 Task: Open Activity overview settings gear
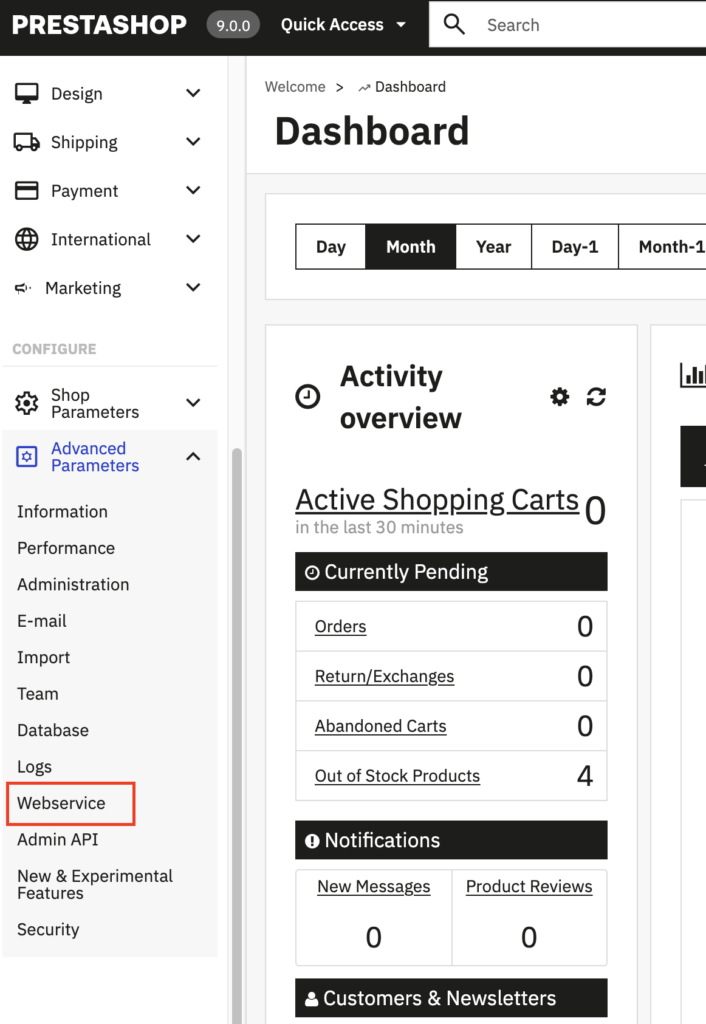tap(560, 397)
